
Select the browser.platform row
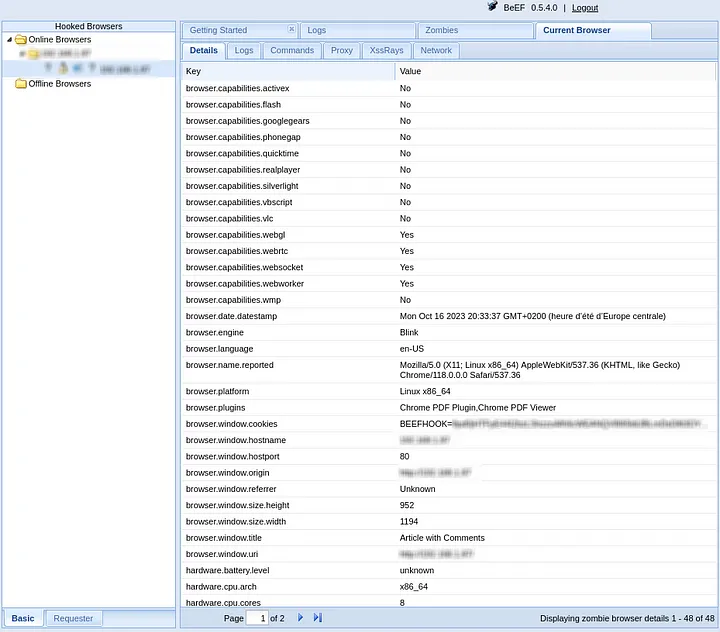(449, 391)
